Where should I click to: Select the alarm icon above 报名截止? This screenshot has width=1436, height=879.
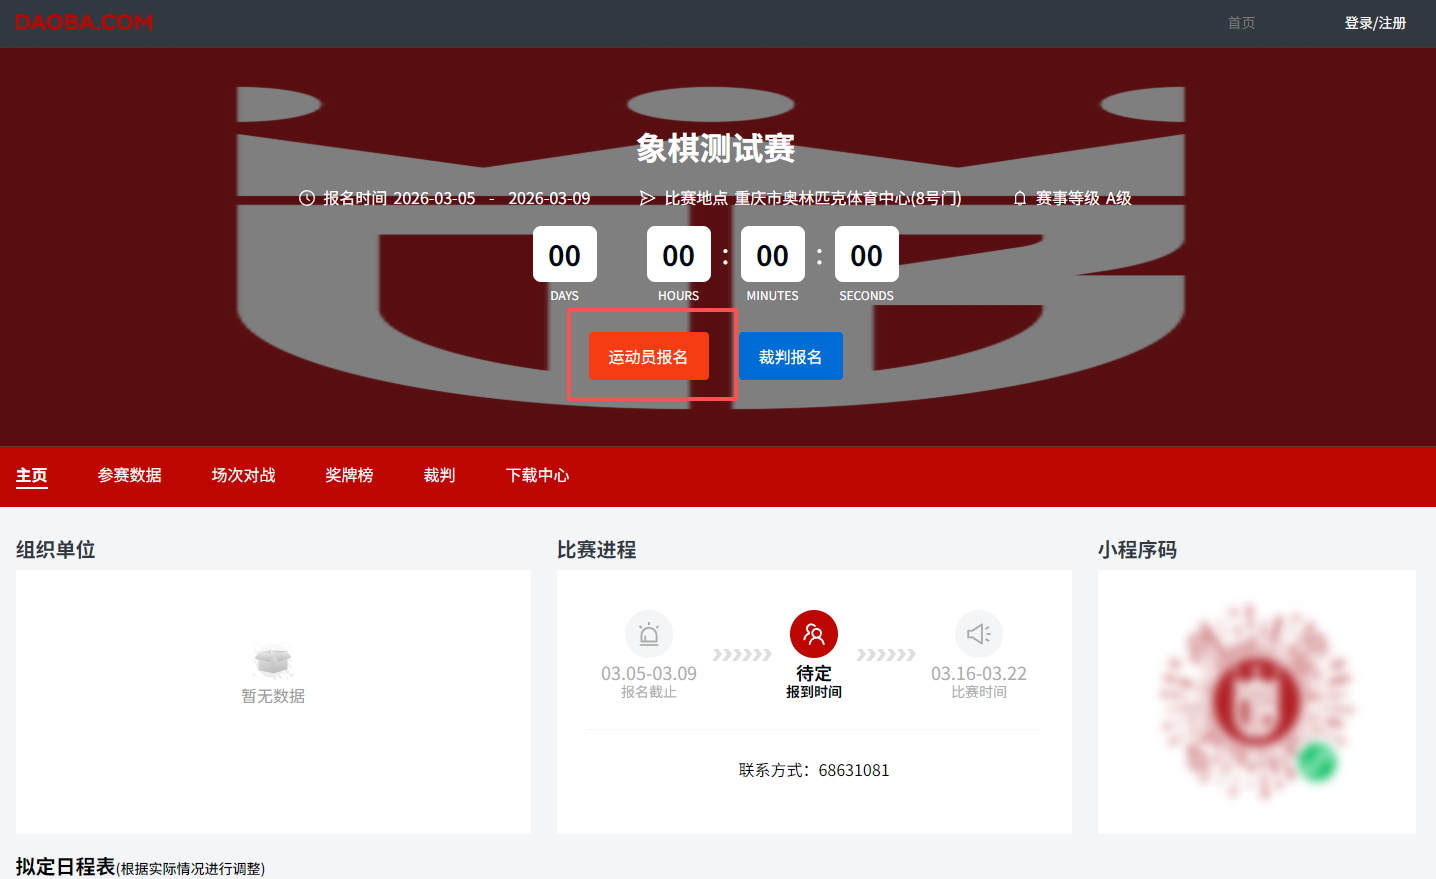648,633
